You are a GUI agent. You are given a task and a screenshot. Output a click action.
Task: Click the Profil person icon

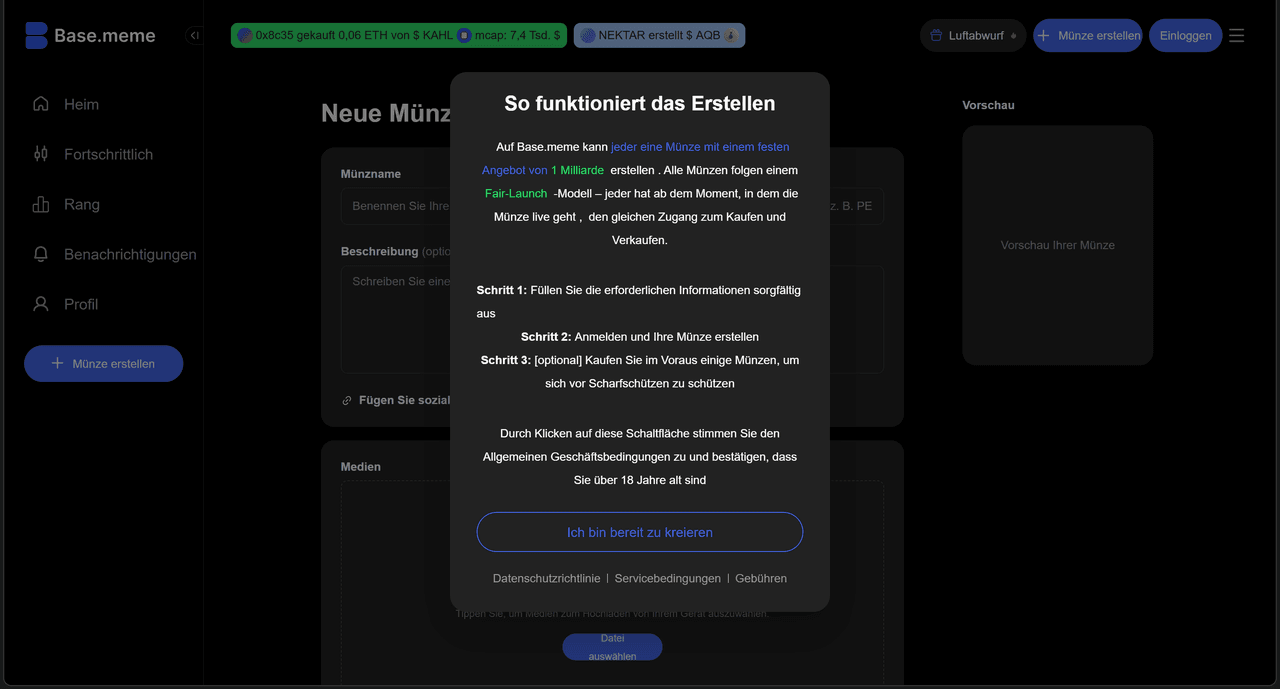click(40, 304)
